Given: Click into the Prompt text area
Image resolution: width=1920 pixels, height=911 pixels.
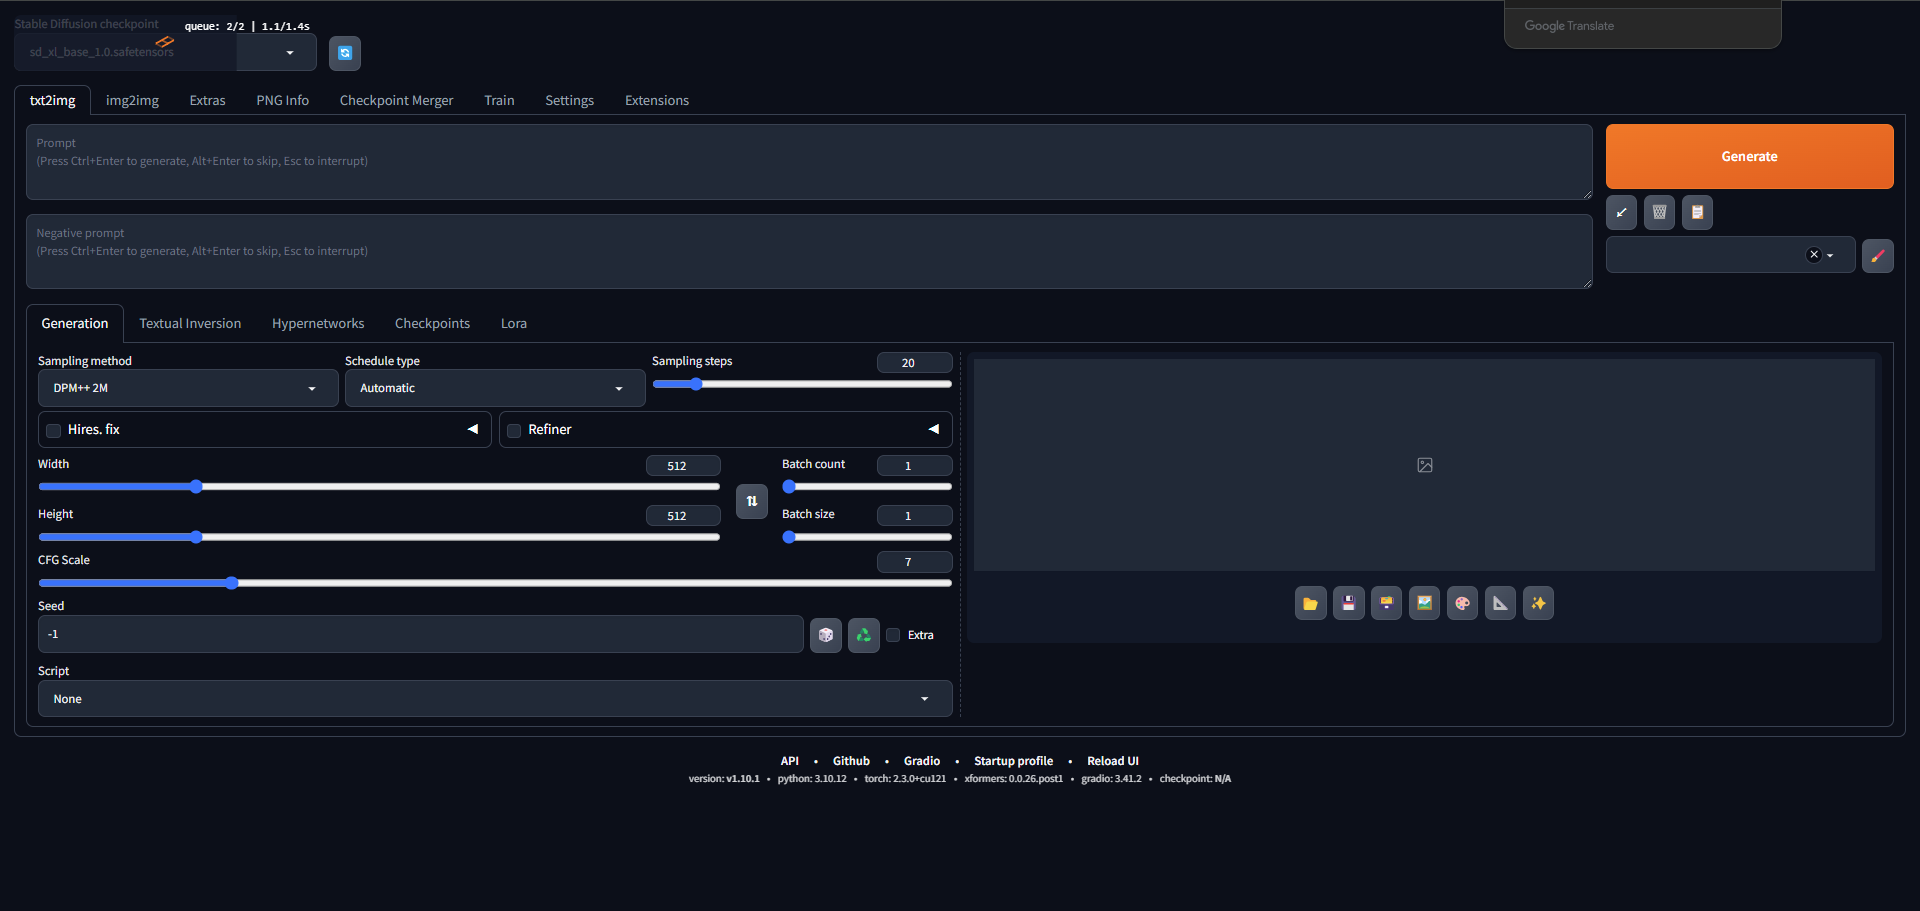Looking at the screenshot, I should (x=809, y=162).
